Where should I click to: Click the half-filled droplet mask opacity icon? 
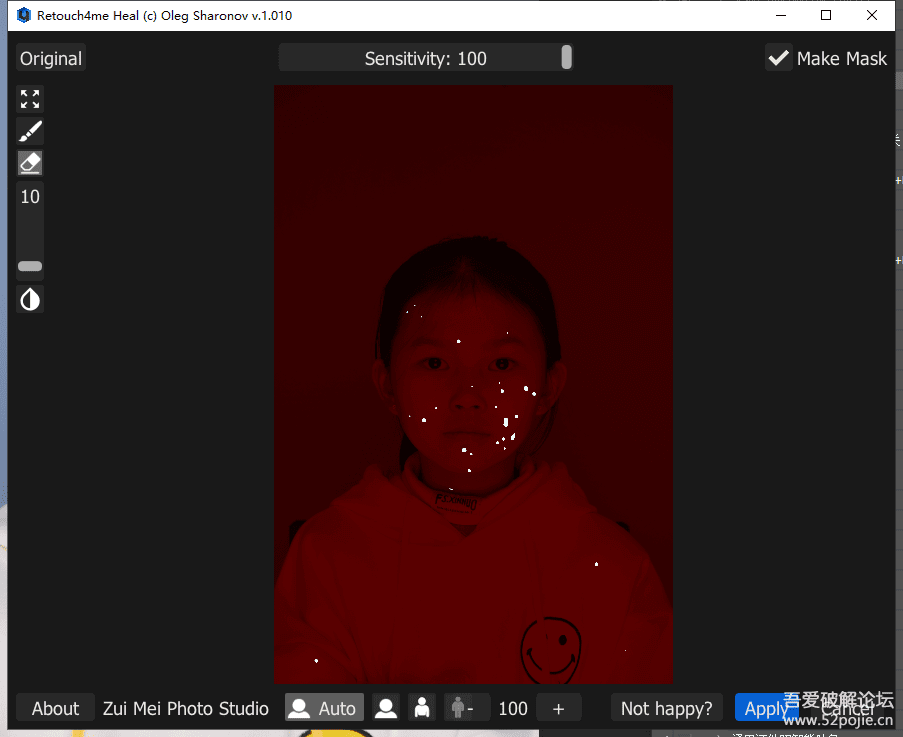point(30,299)
